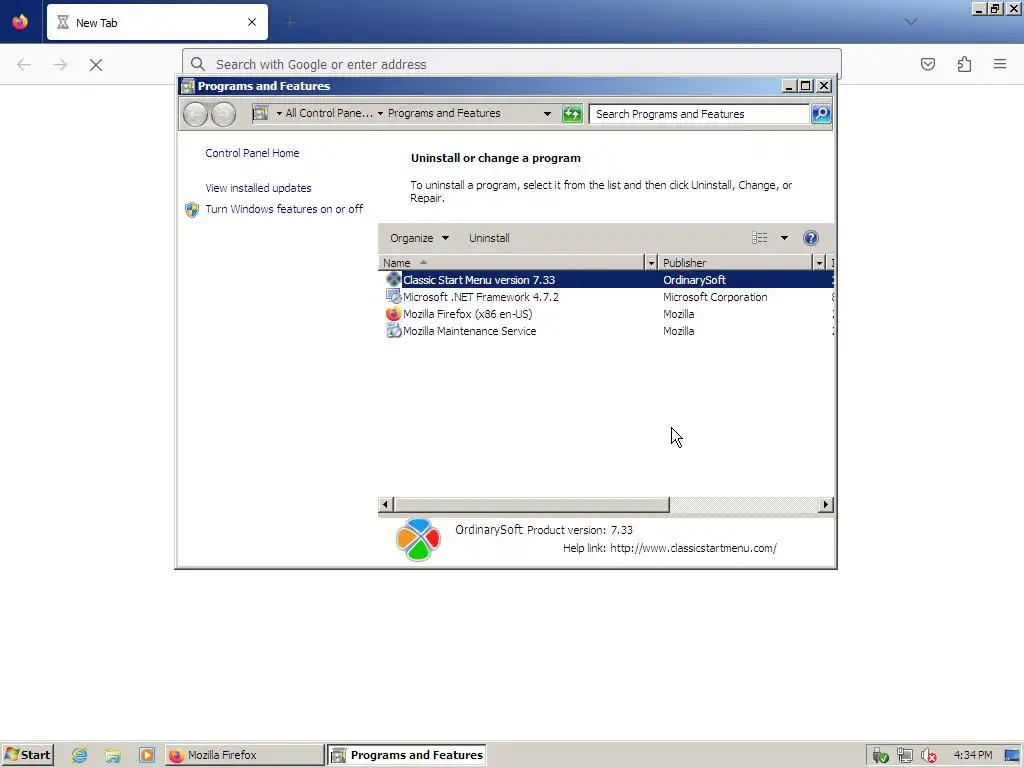1024x768 pixels.
Task: Click the search magnifier button
Action: pos(821,114)
